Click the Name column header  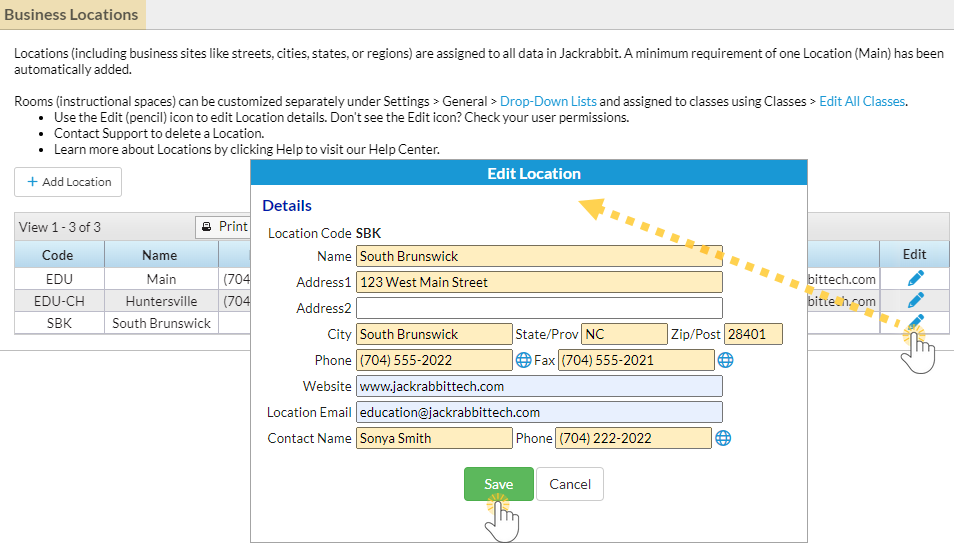click(161, 255)
